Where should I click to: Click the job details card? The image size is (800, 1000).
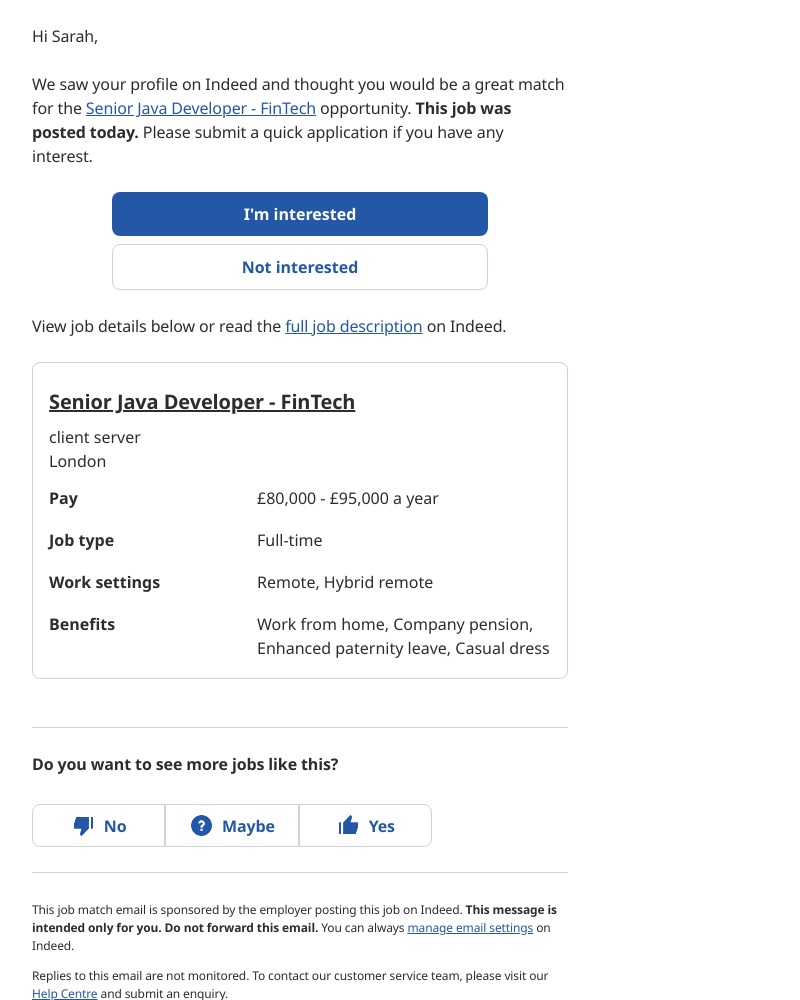click(x=300, y=520)
